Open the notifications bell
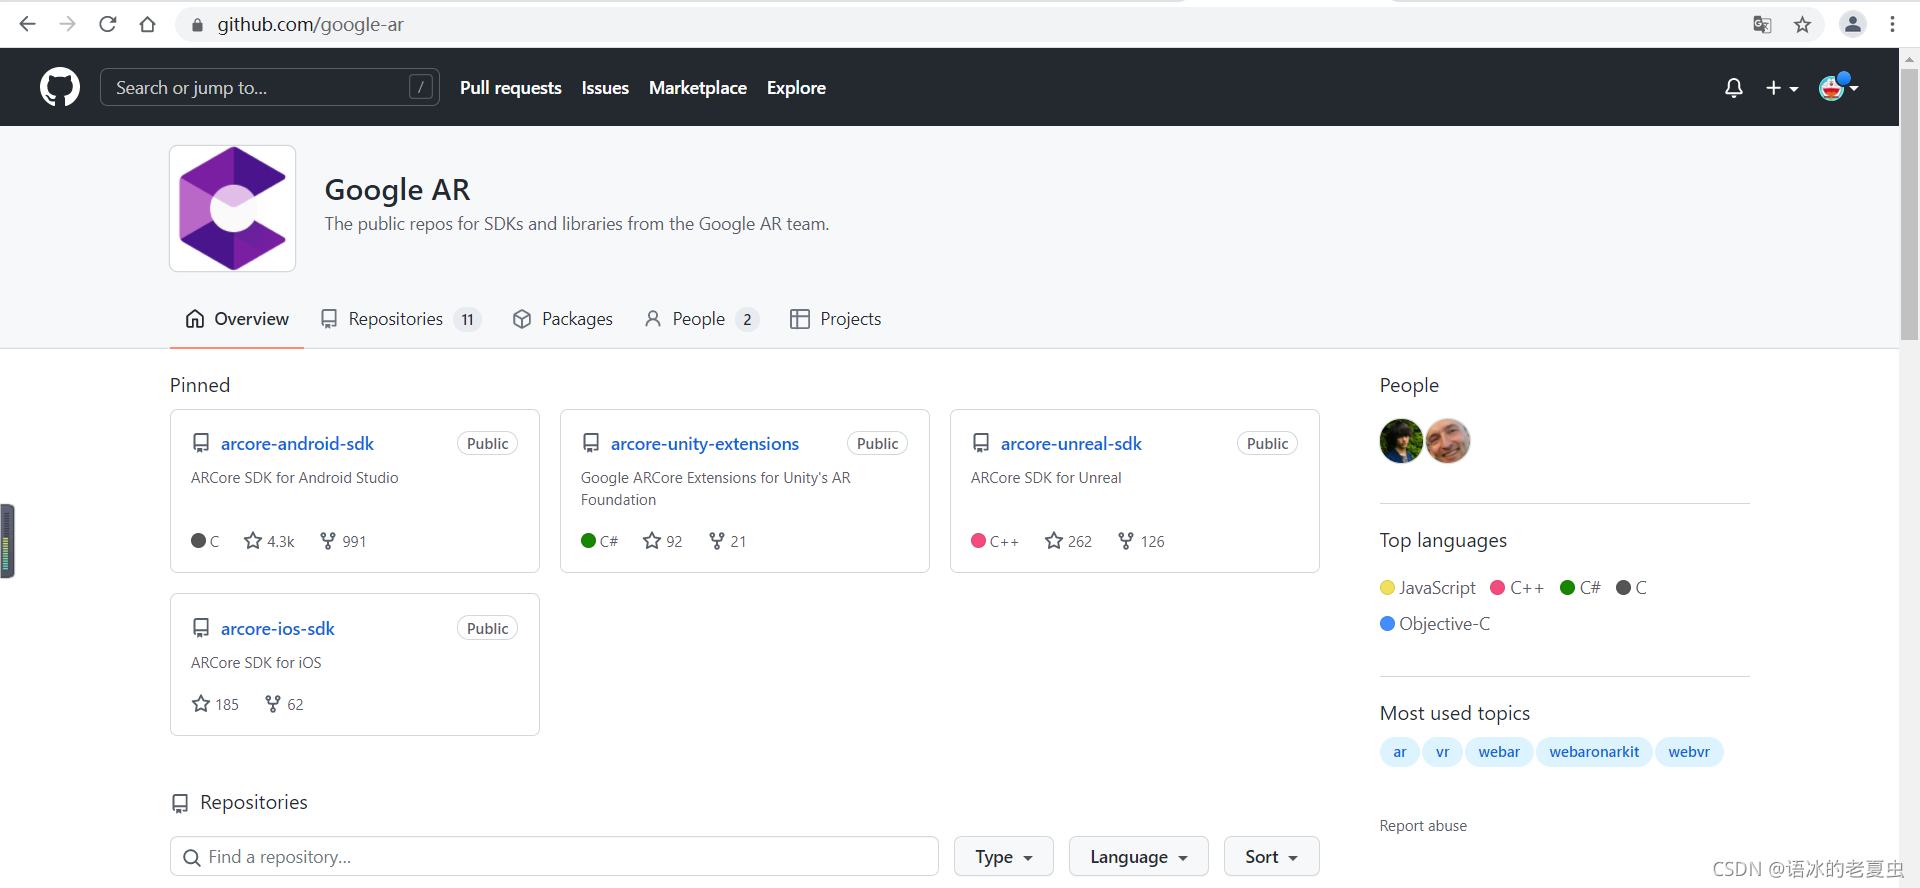 (x=1734, y=88)
